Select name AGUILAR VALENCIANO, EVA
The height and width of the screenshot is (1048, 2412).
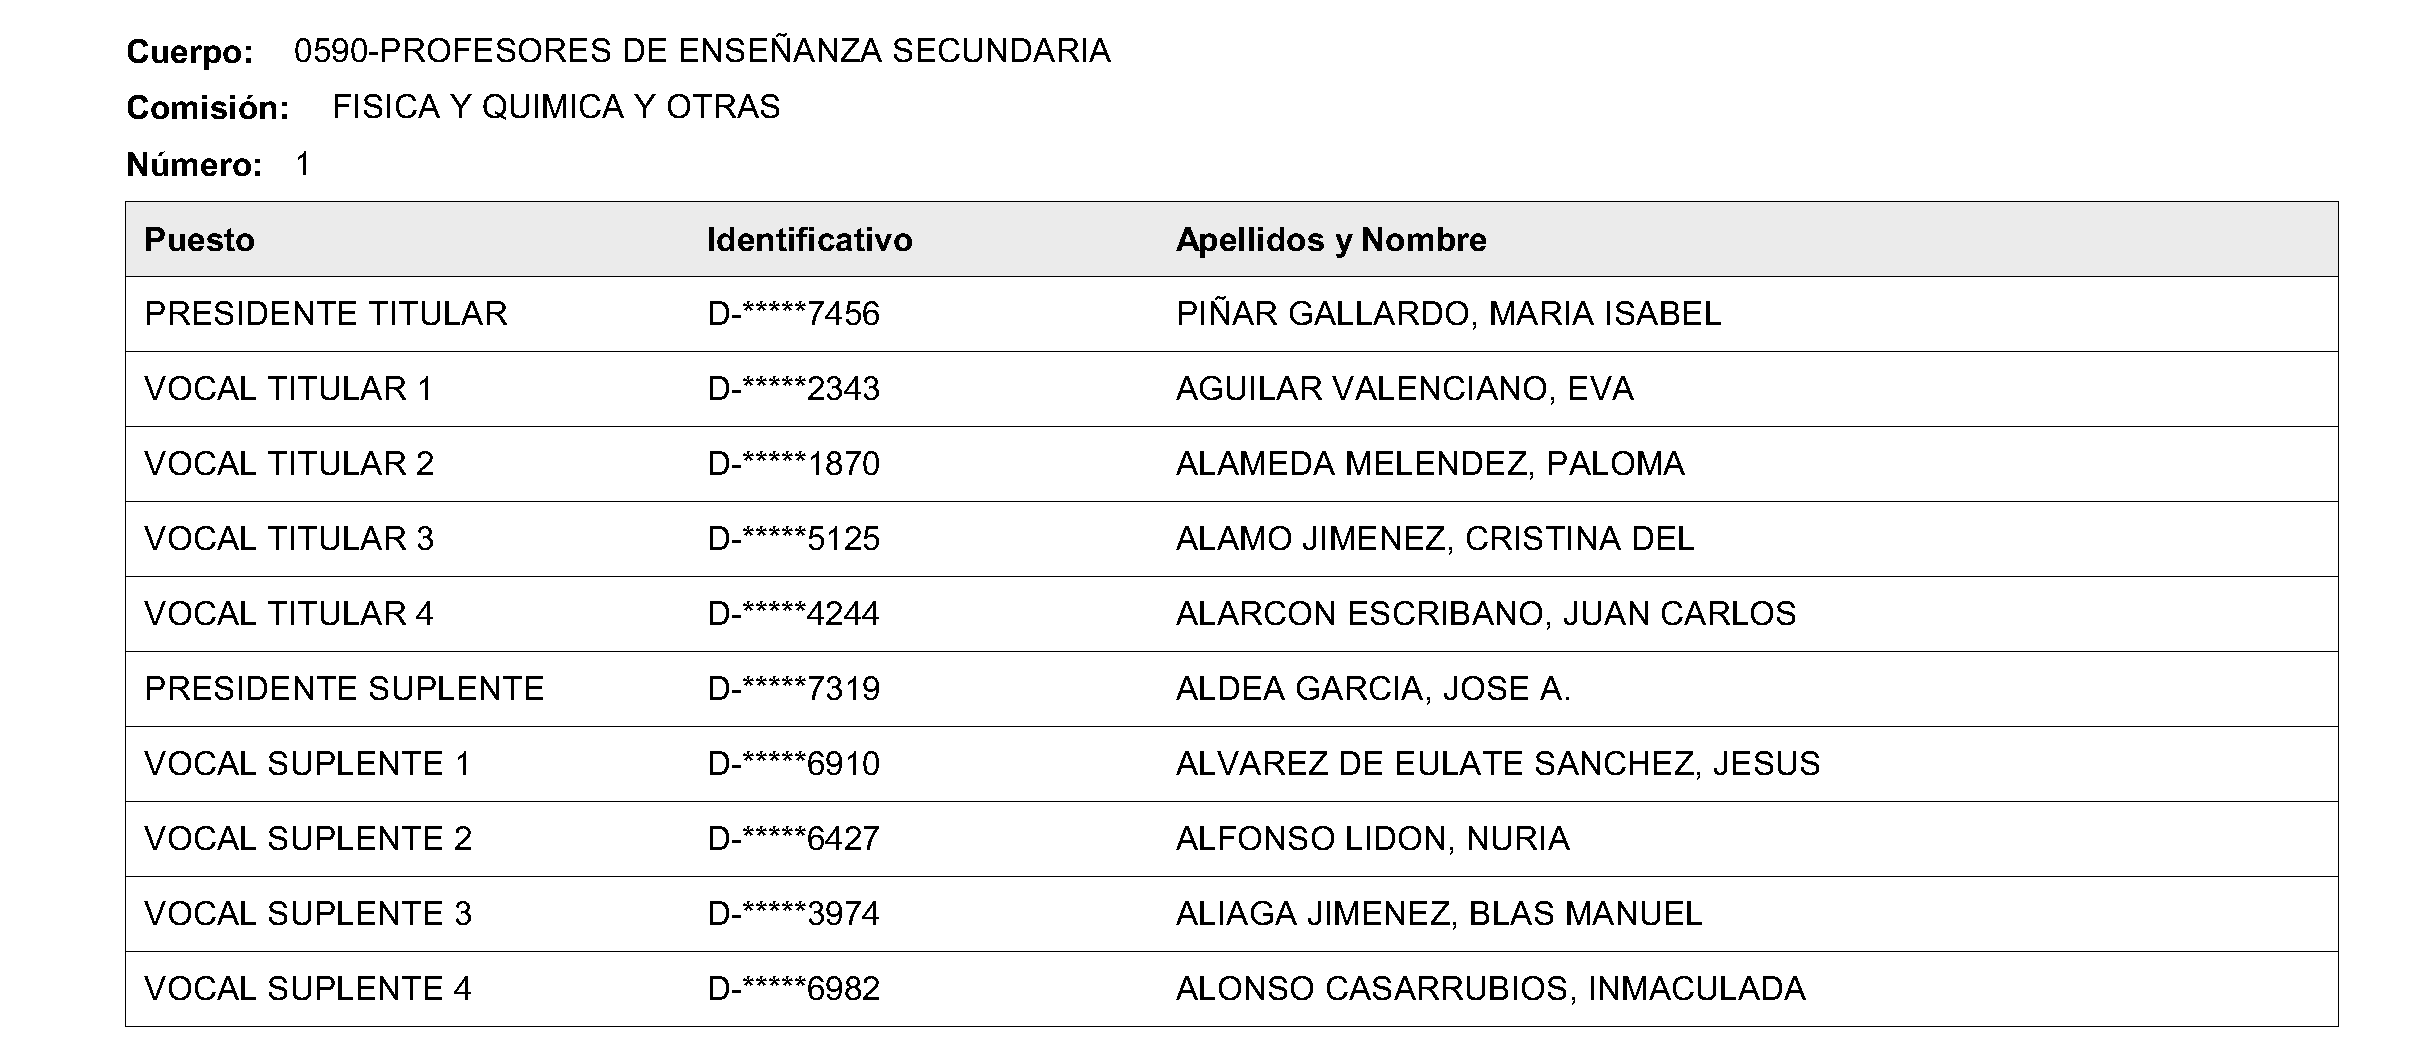tap(1404, 389)
